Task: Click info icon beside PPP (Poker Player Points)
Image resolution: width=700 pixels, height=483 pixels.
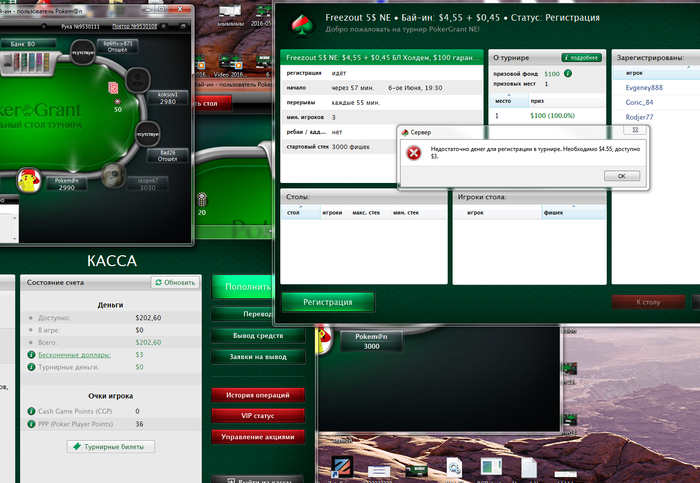Action: (31, 424)
